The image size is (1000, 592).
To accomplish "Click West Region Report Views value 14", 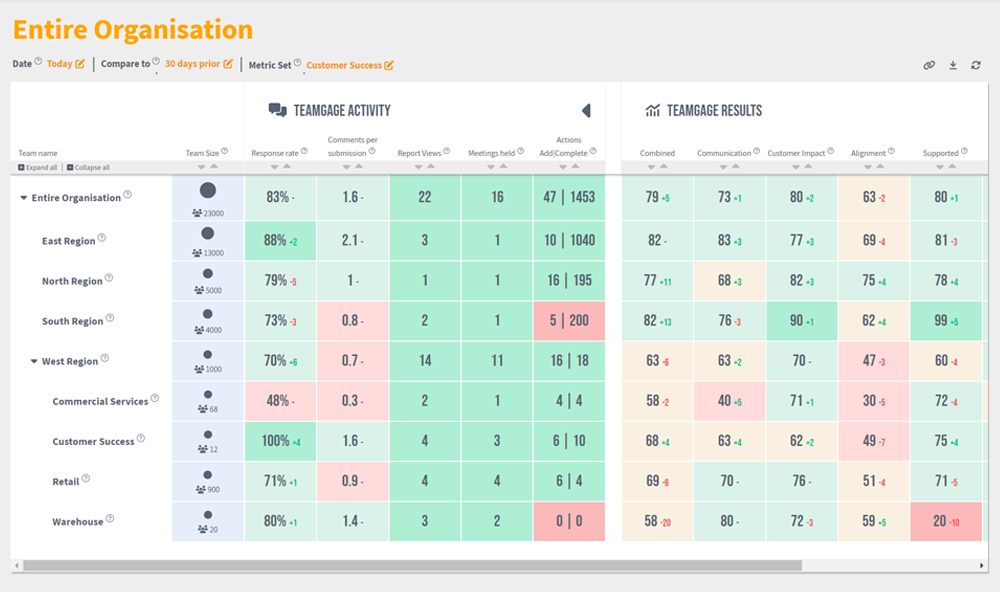I will pyautogui.click(x=425, y=361).
